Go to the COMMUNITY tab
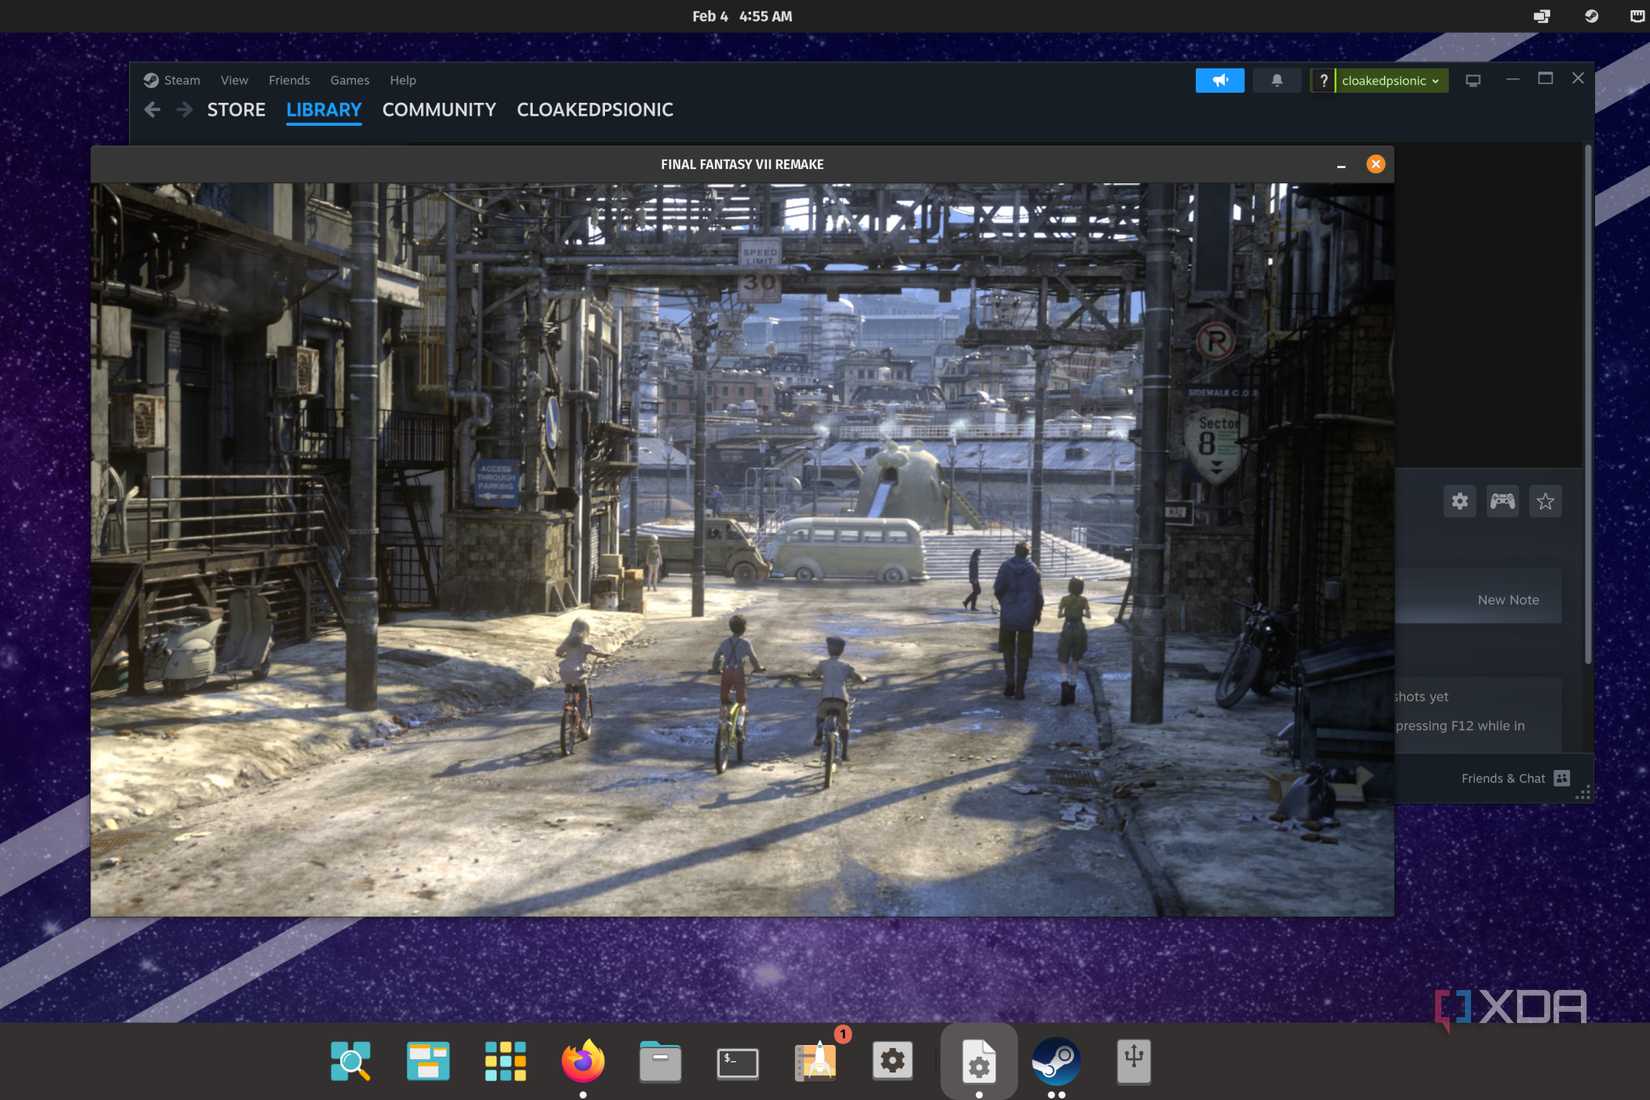This screenshot has width=1650, height=1100. [439, 110]
